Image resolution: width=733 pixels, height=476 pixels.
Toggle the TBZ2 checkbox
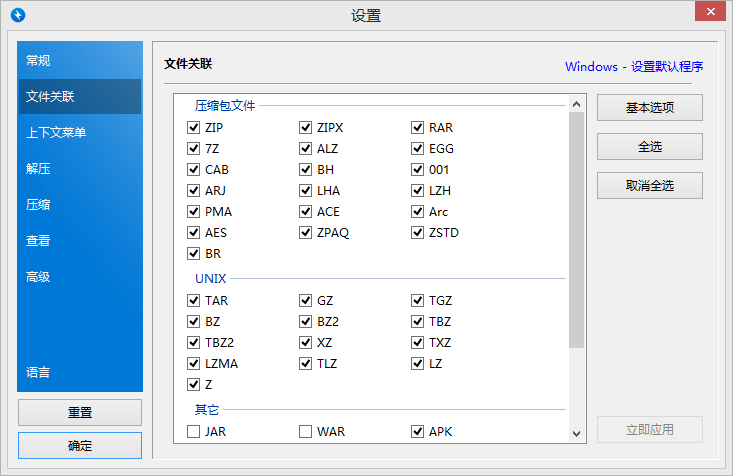click(x=194, y=342)
